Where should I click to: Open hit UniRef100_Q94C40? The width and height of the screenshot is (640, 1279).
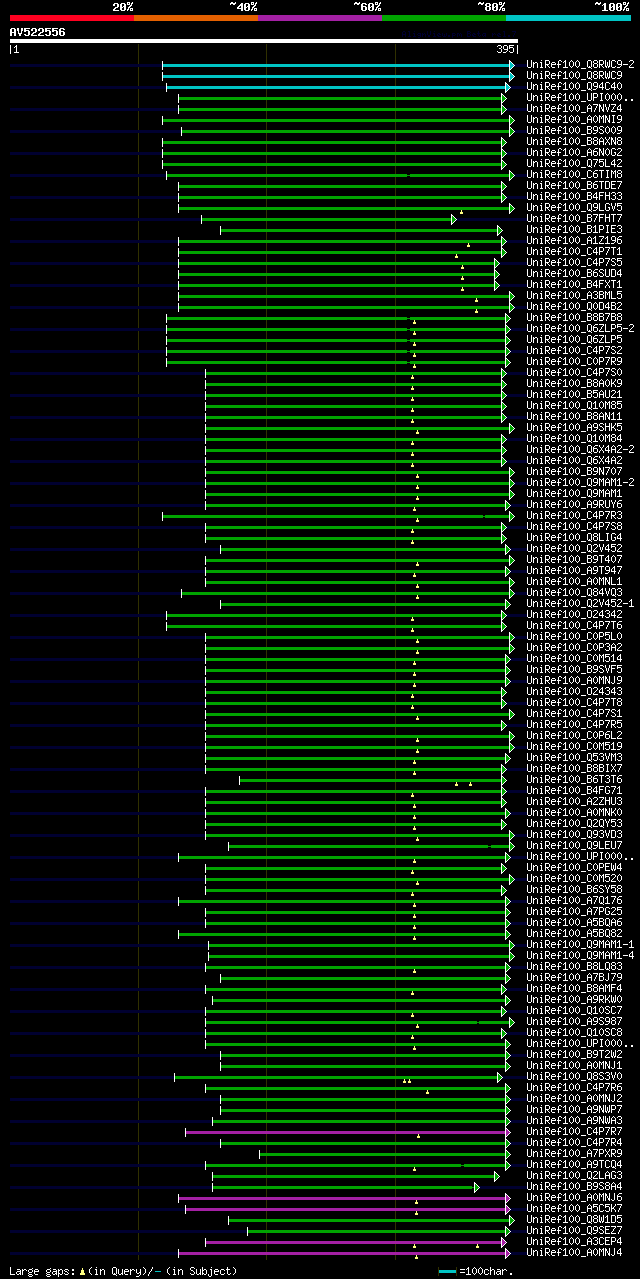(575, 86)
